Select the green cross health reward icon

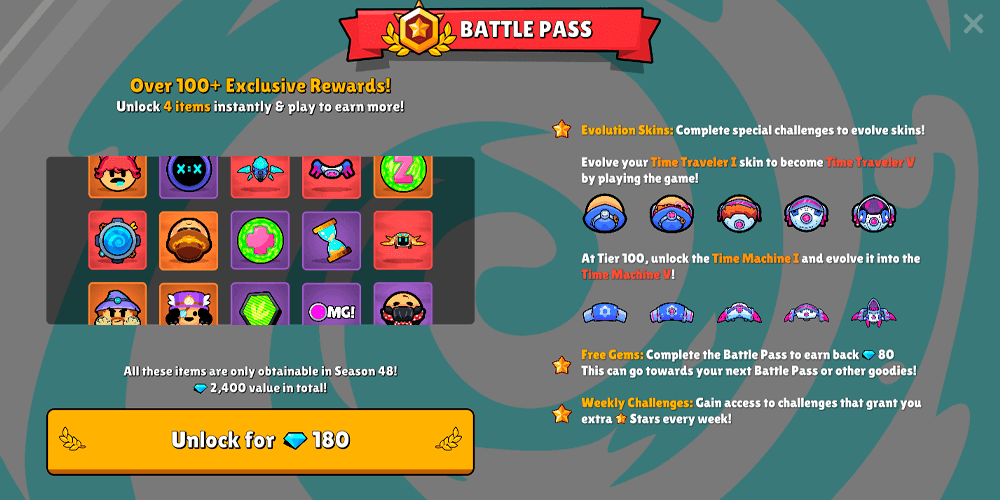pos(260,240)
